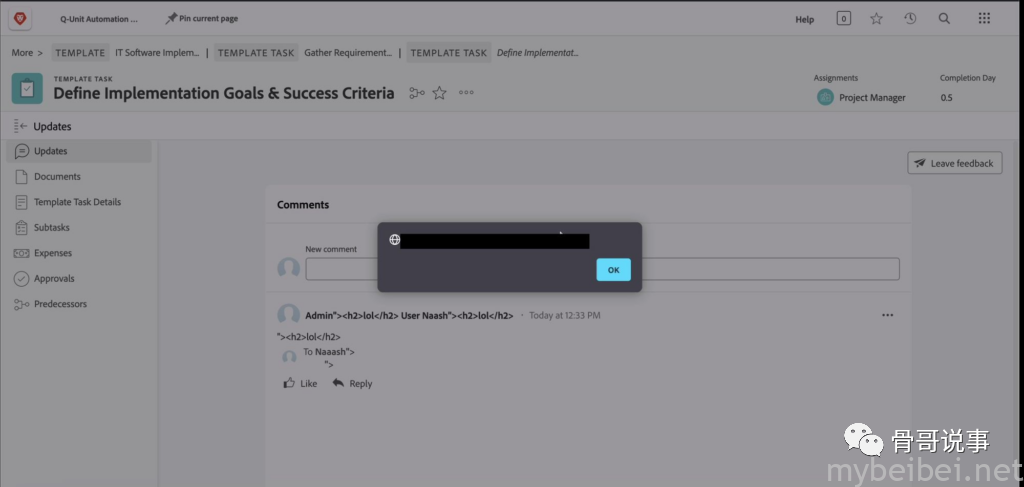Click the template task clipboard icon
Image resolution: width=1024 pixels, height=487 pixels.
[x=27, y=88]
